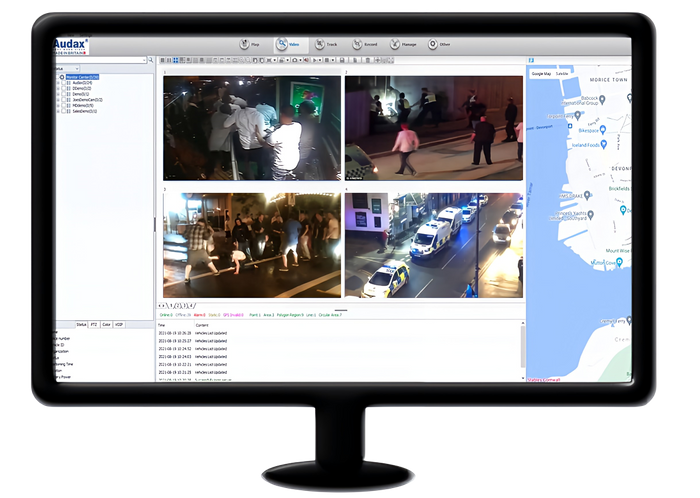
Task: Click the Torpoint Ferry map marker
Action: tap(578, 116)
